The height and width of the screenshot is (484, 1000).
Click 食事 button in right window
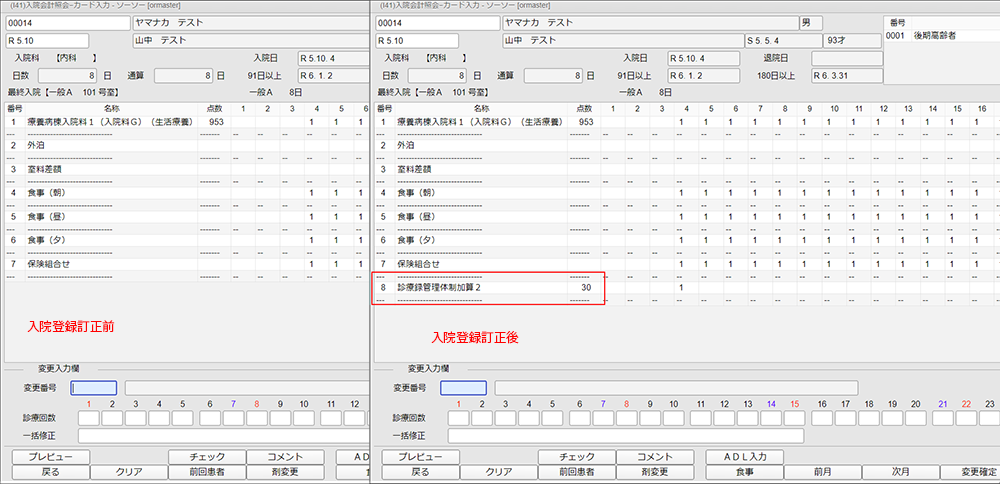tap(744, 471)
